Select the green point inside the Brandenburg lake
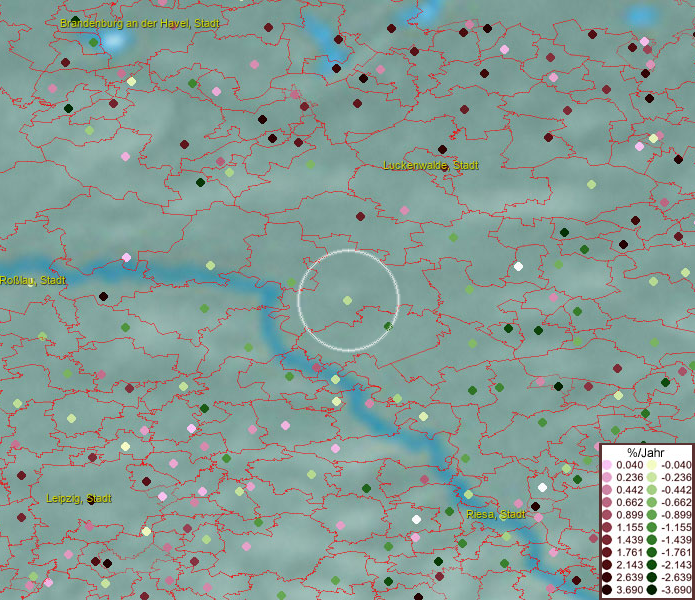The width and height of the screenshot is (695, 600). tap(93, 43)
